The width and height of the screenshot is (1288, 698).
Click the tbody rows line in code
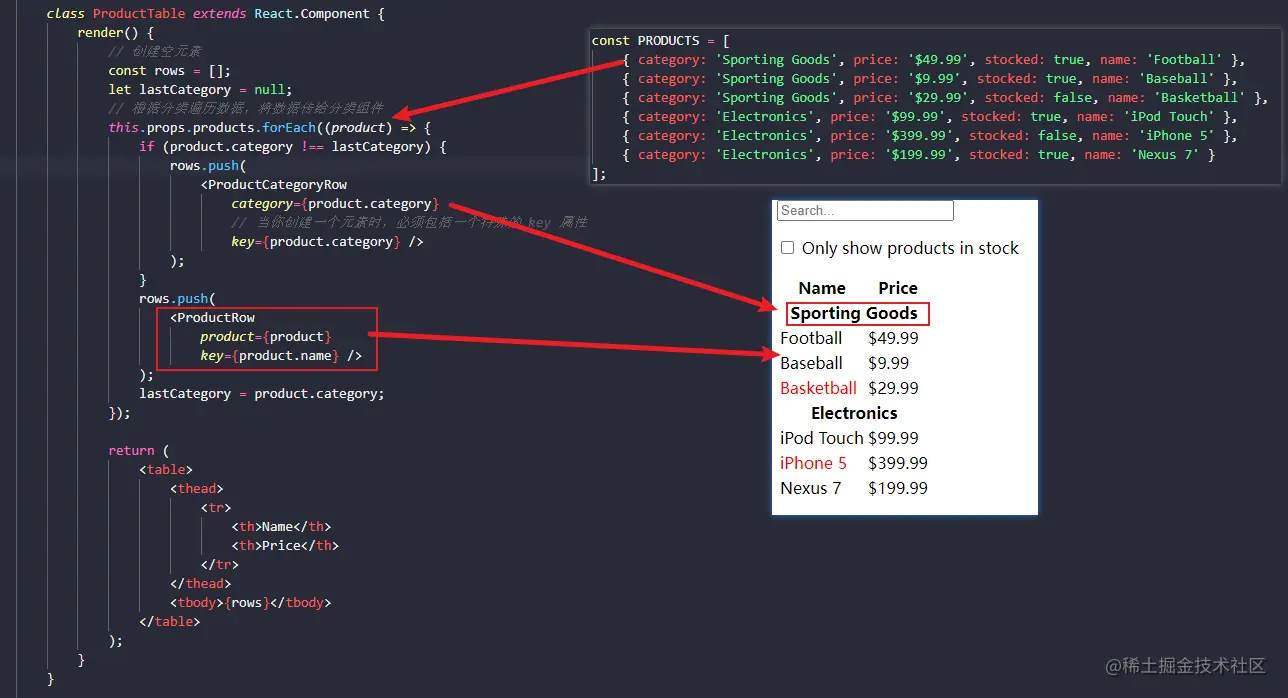pyautogui.click(x=250, y=602)
